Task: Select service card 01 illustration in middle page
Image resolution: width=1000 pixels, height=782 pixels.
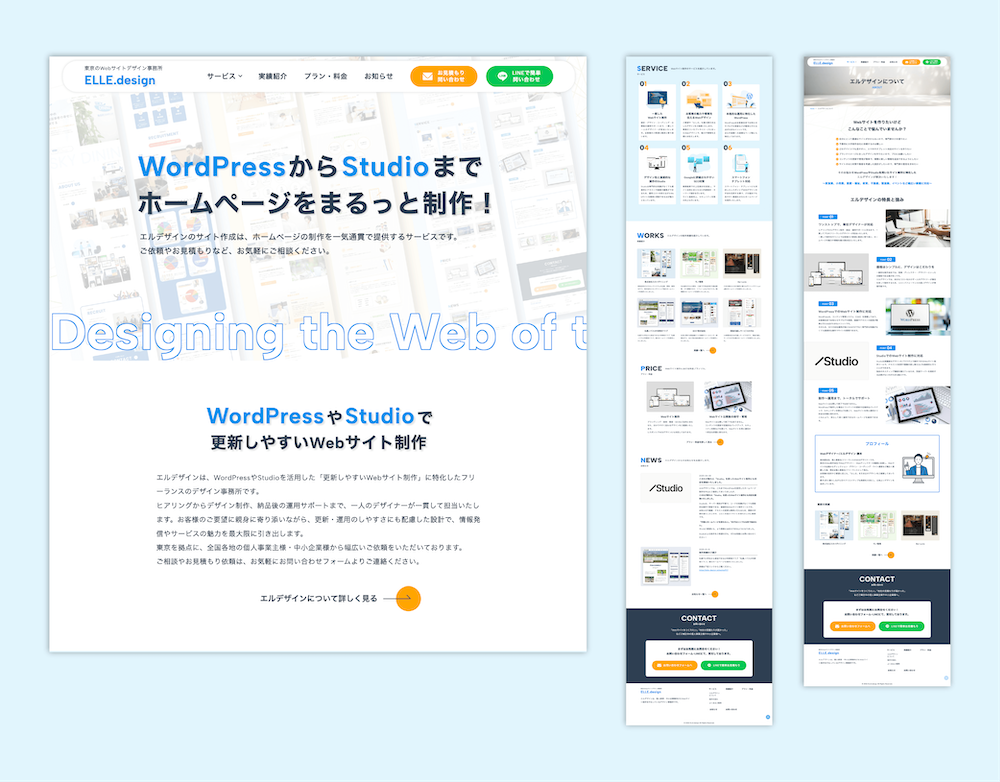Action: 658,100
